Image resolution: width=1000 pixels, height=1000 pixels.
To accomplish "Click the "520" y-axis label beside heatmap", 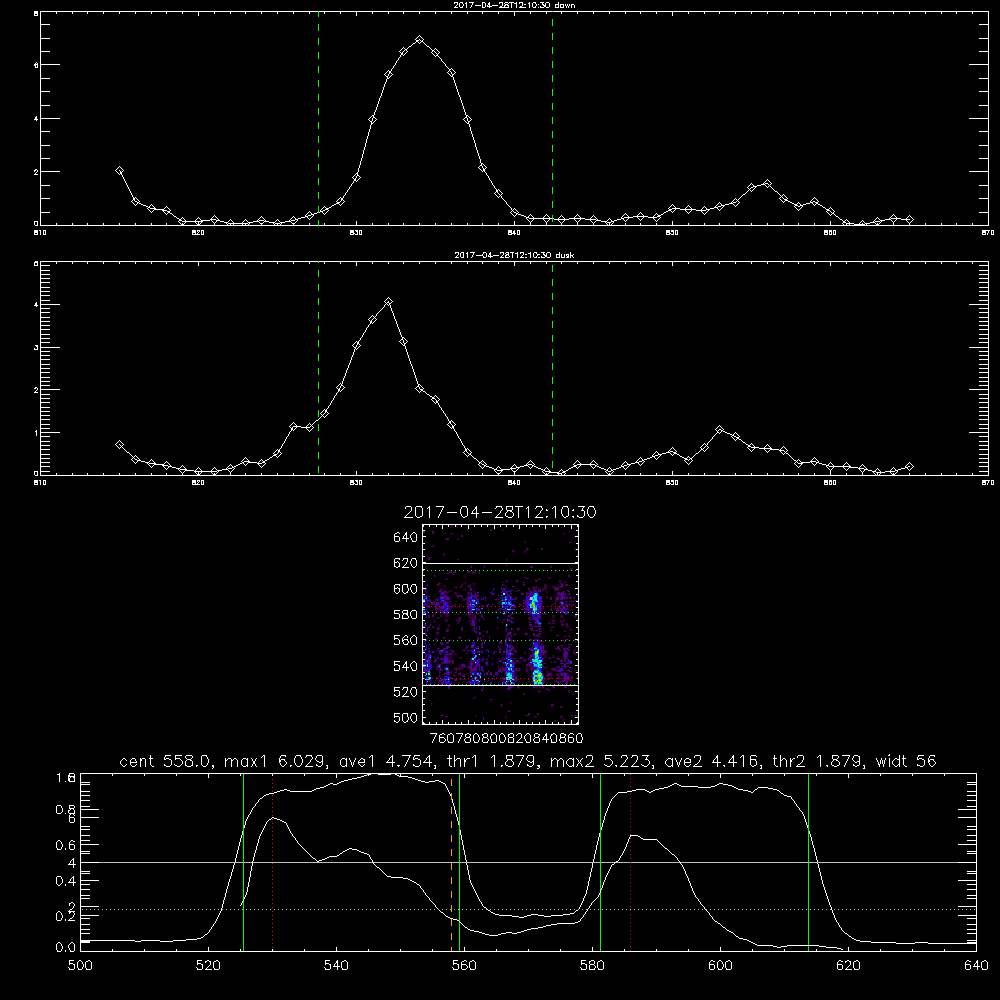I will [406, 692].
